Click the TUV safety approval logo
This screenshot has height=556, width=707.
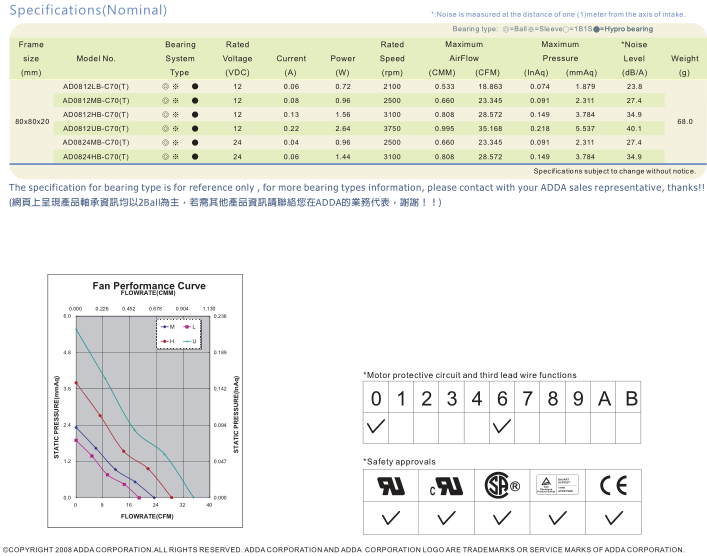click(557, 485)
